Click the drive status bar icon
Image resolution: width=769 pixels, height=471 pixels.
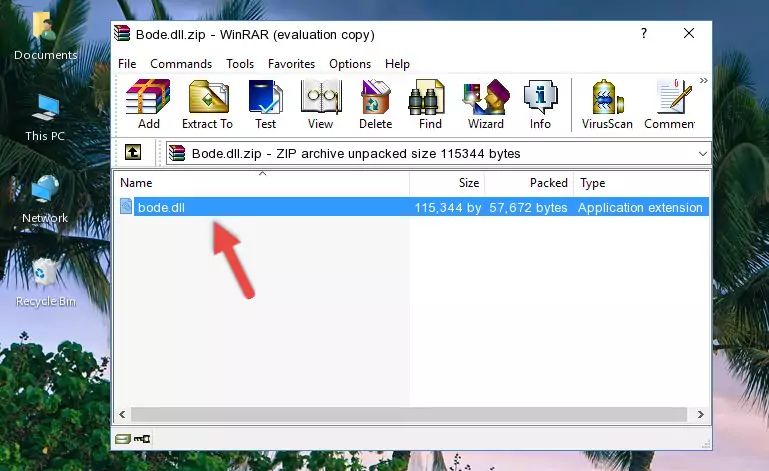coord(123,439)
